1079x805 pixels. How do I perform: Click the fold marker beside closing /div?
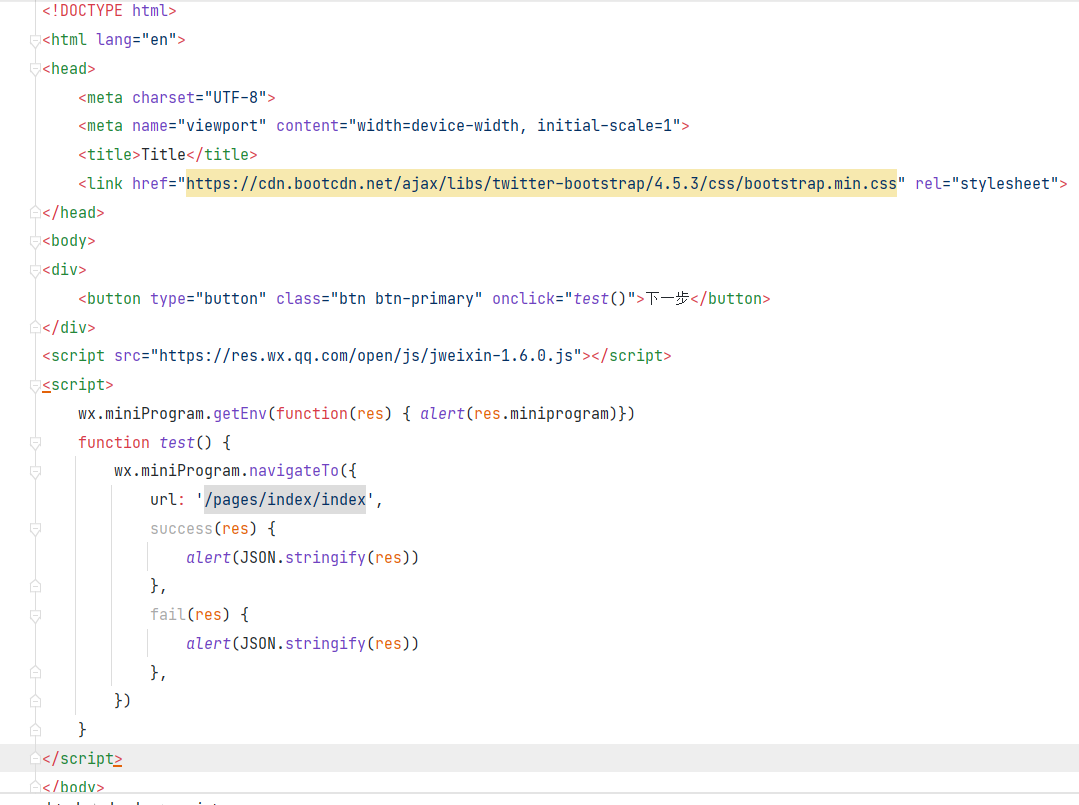tap(35, 328)
